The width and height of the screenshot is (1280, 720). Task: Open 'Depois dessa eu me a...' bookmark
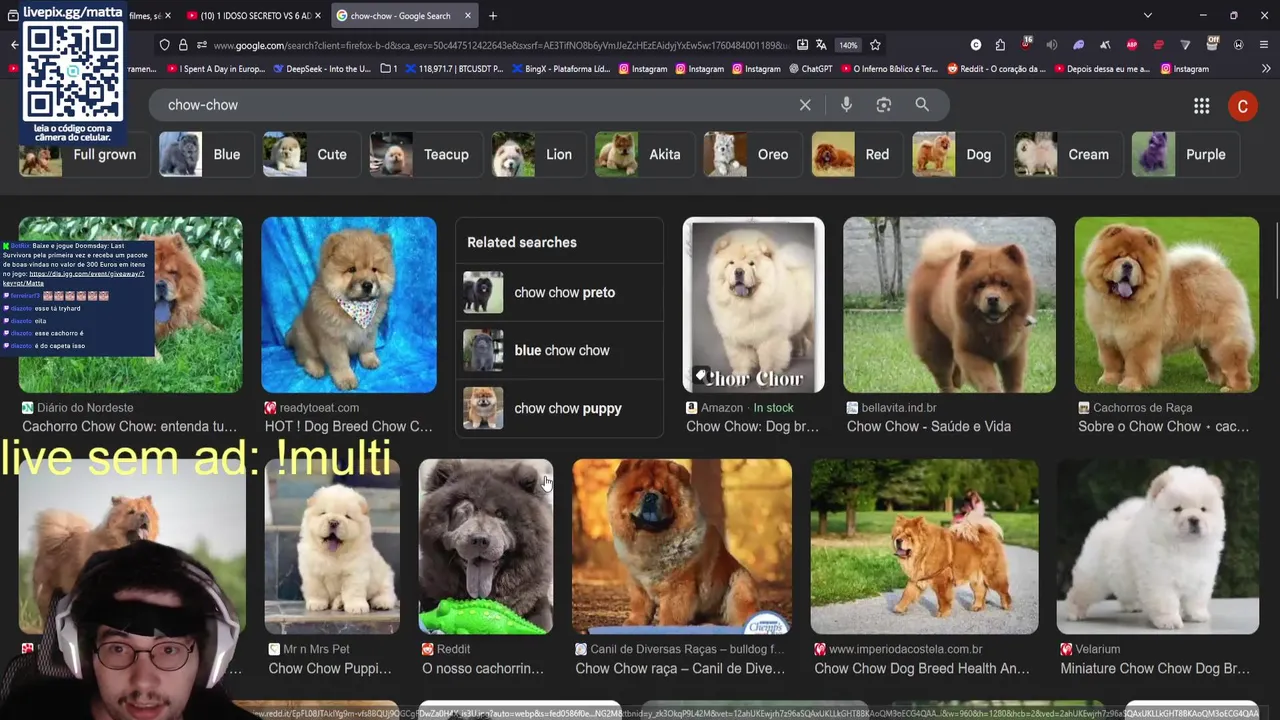click(x=1101, y=69)
